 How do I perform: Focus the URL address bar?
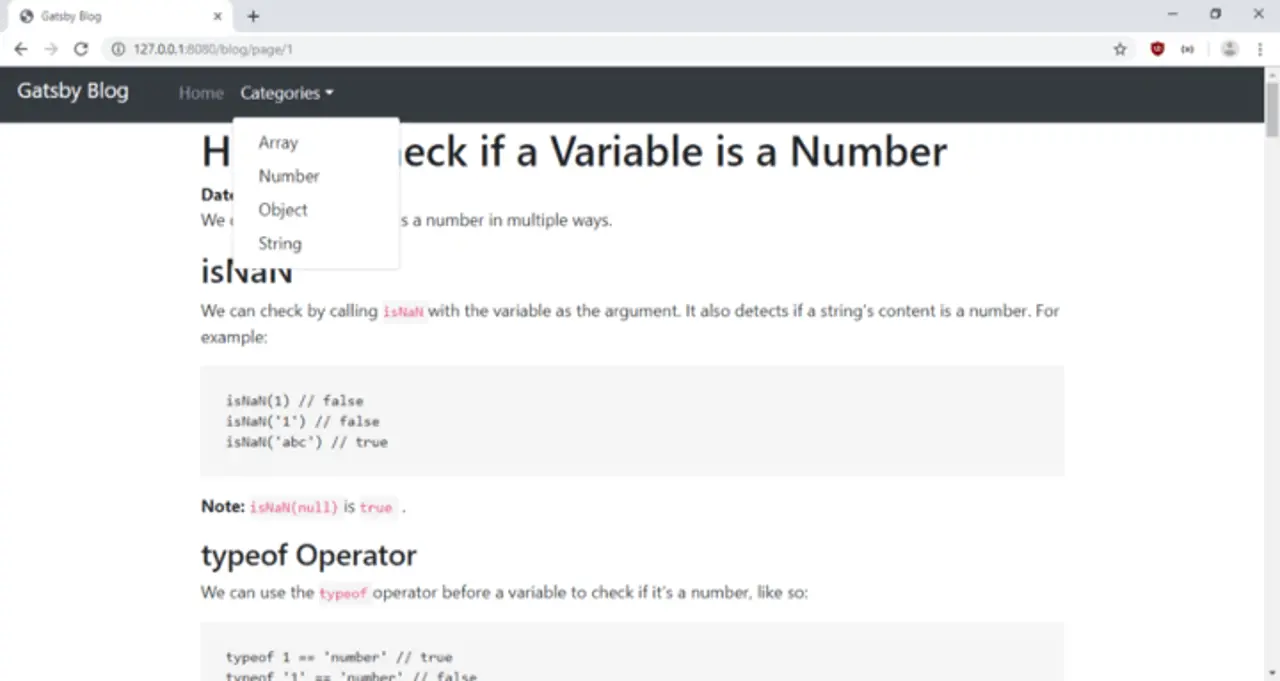coord(600,49)
